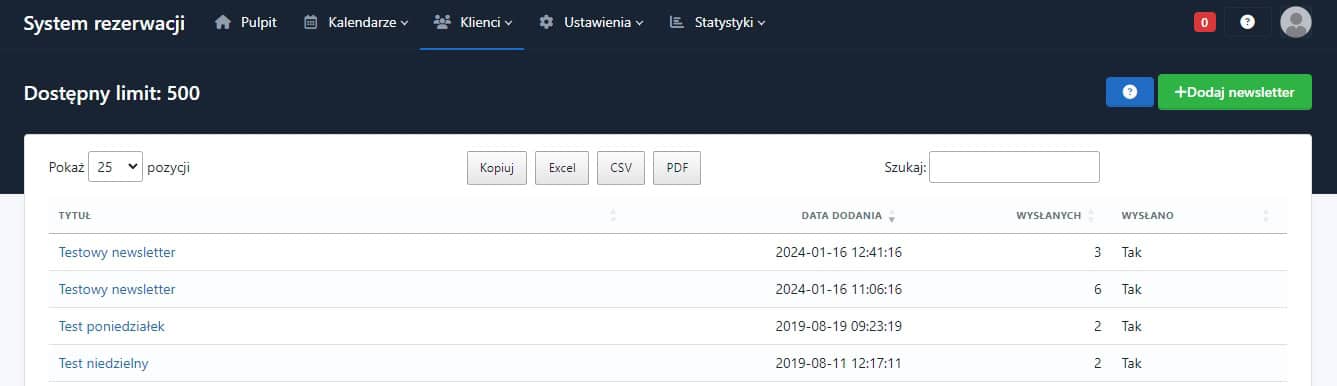Click the people icon beside Klienci
Screen dimensions: 1337x386
click(442, 22)
